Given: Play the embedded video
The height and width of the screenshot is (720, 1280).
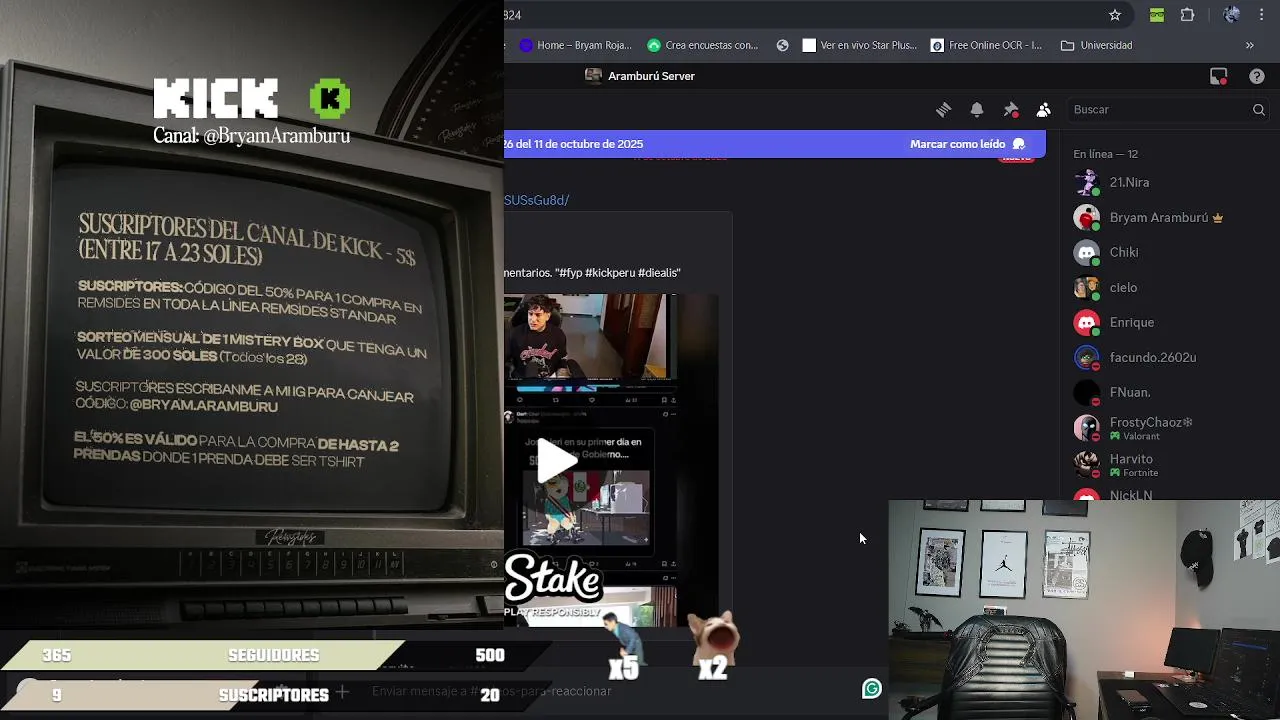Looking at the screenshot, I should point(556,462).
